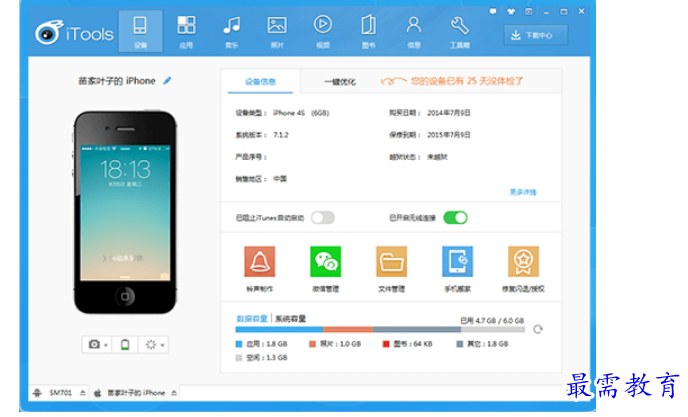Image resolution: width=688 pixels, height=417 pixels.
Task: Click the 图书 : 64 KB legend entry
Action: pos(408,344)
